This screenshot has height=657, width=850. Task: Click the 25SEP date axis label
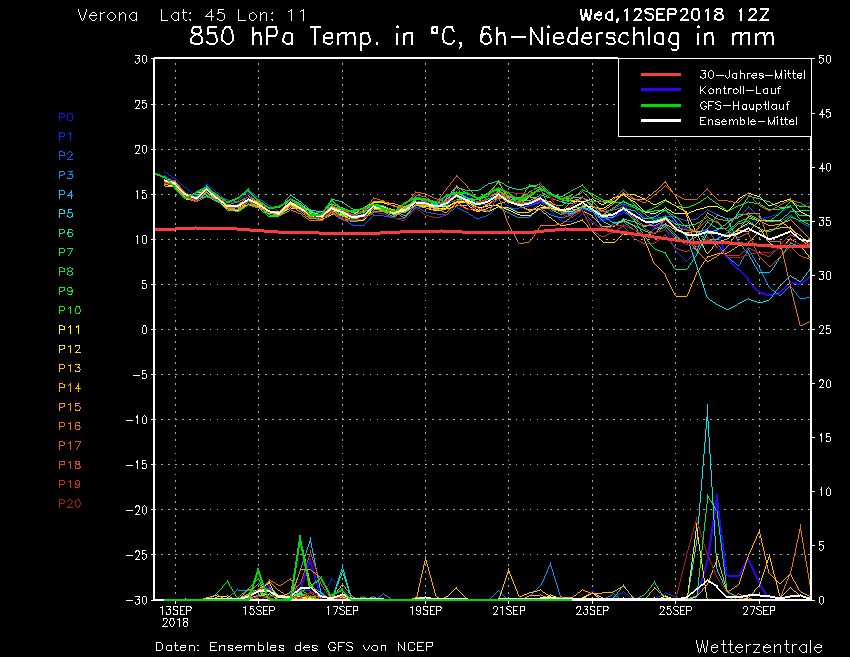676,609
